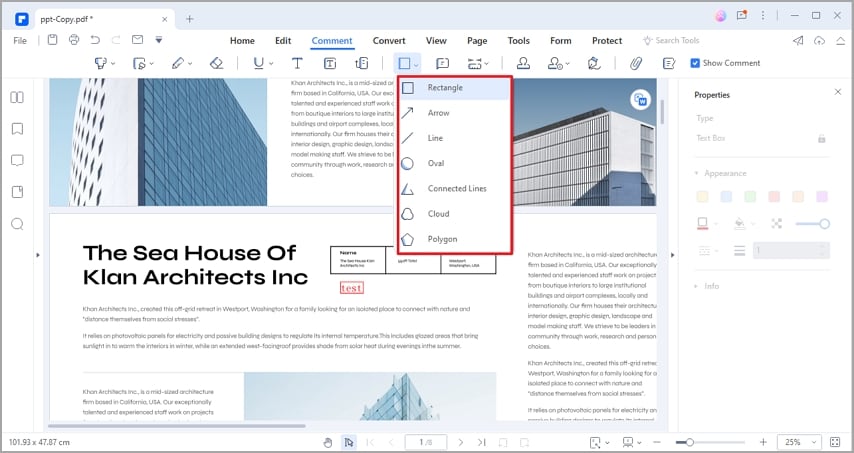Viewport: 854px width, 453px height.
Task: Pick the blue color swatch
Action: point(726,197)
